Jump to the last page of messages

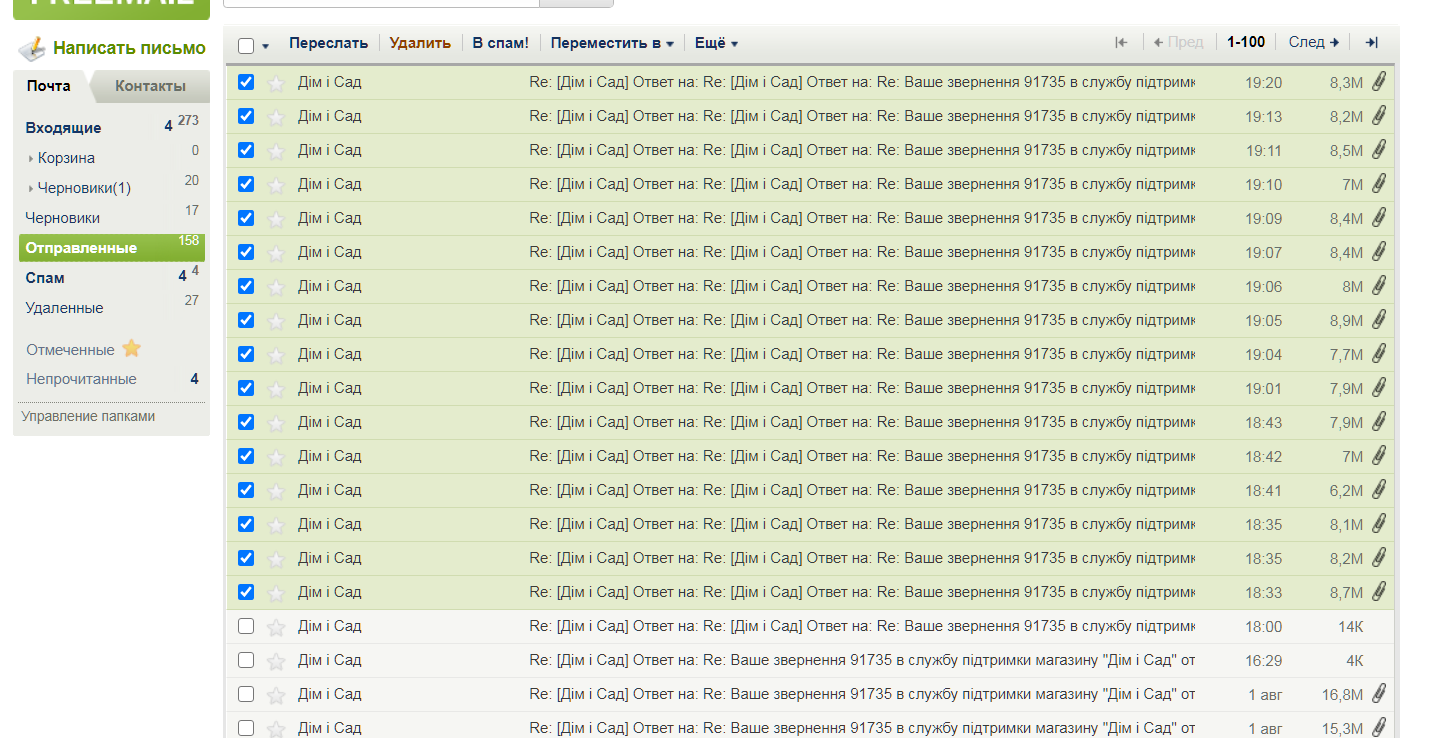coord(1372,42)
